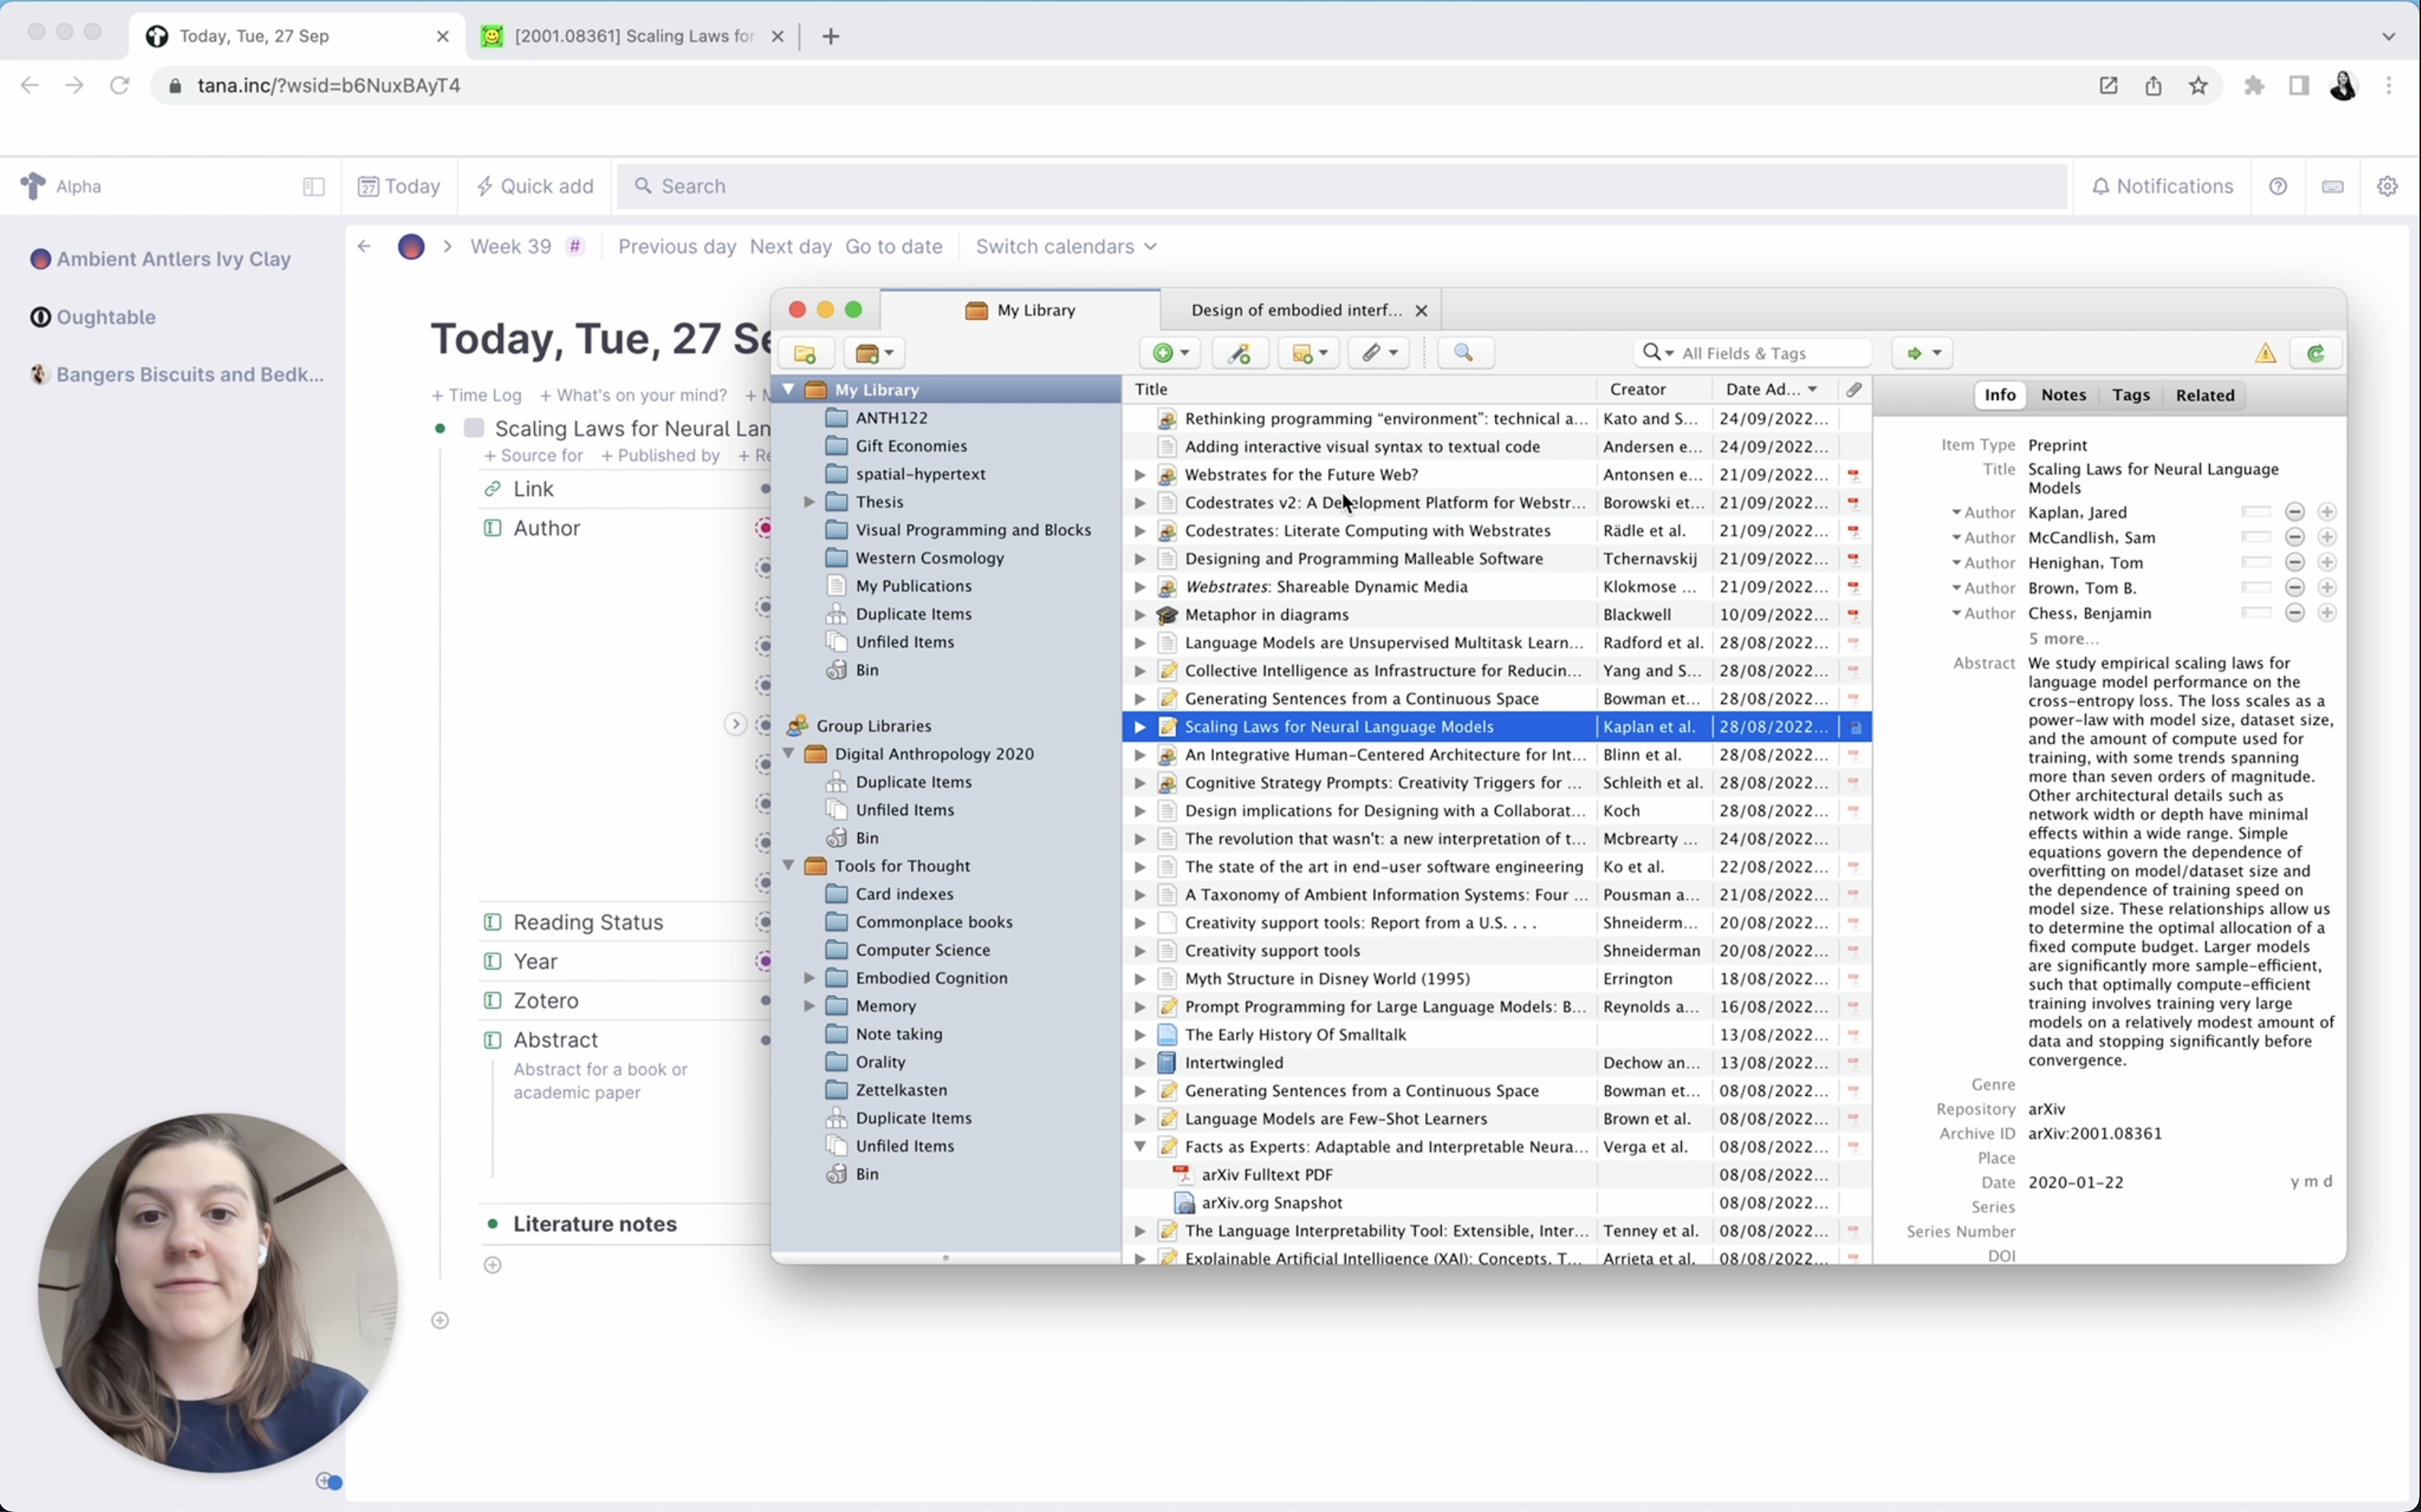Click Quick add in Tana toolbar
The height and width of the screenshot is (1512, 2421).
(x=535, y=186)
